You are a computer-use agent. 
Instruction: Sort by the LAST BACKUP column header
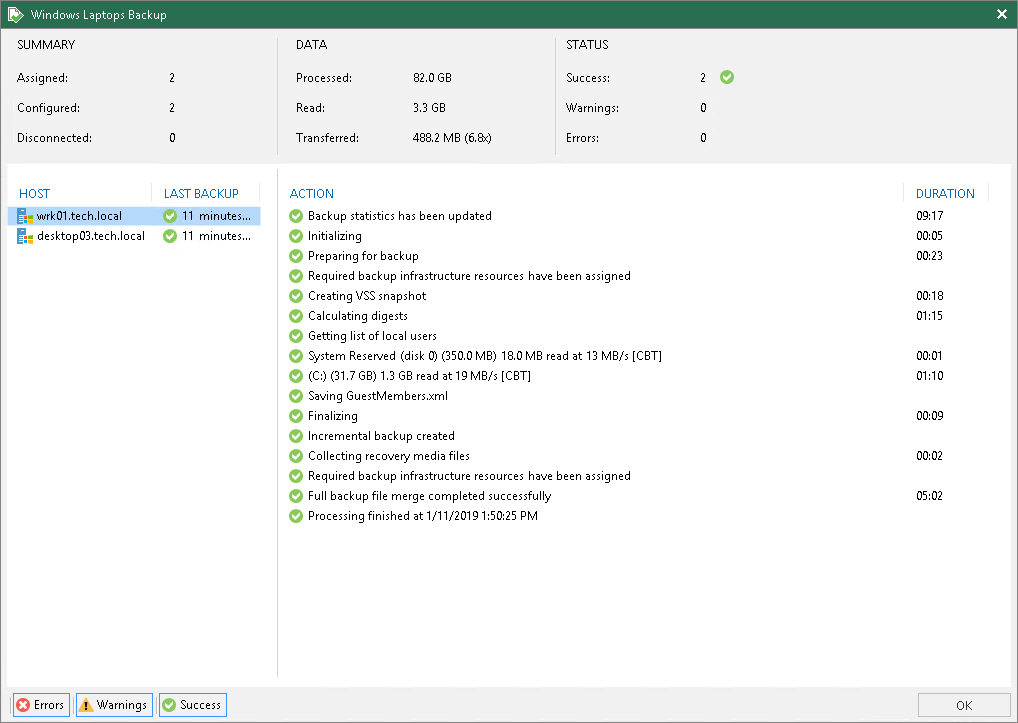coord(201,193)
